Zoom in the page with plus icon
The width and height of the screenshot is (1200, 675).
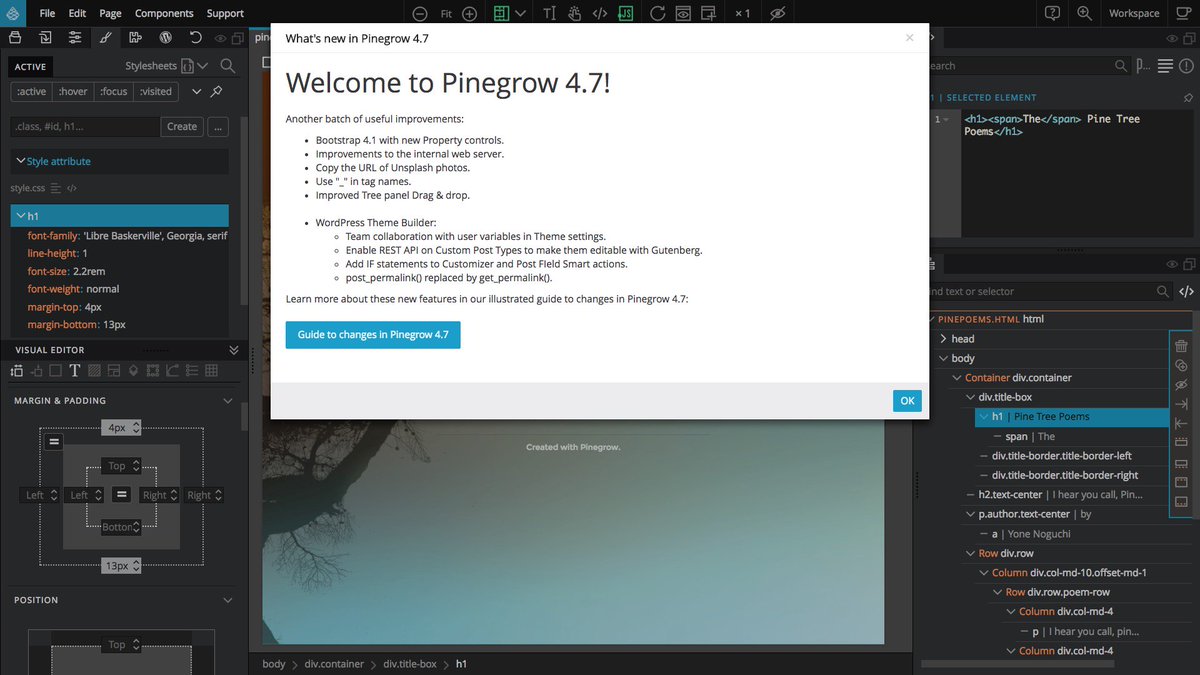point(469,14)
